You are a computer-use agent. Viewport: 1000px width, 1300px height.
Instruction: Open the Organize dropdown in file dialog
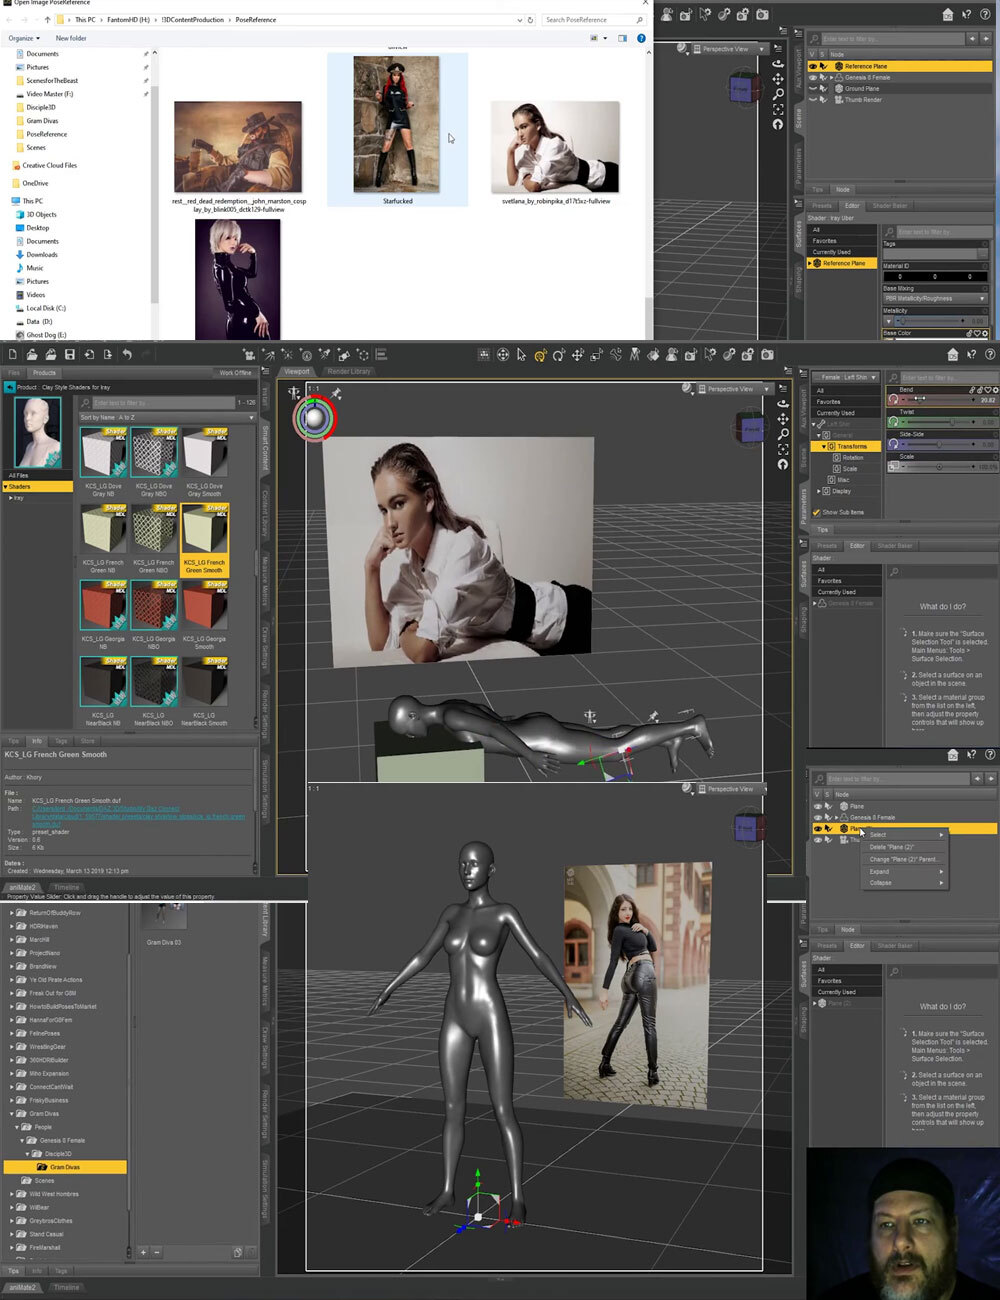tap(22, 38)
